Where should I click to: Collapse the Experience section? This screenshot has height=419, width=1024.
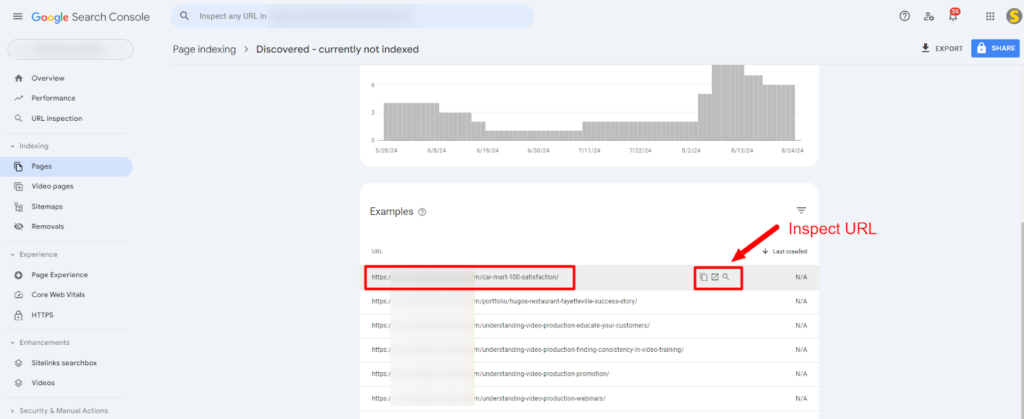(33, 255)
